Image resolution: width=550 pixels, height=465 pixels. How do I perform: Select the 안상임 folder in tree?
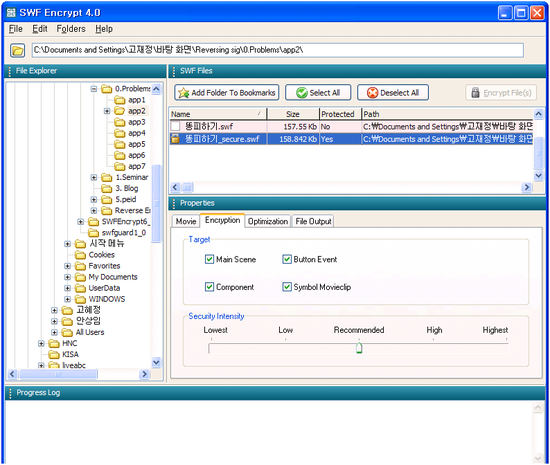[x=88, y=321]
